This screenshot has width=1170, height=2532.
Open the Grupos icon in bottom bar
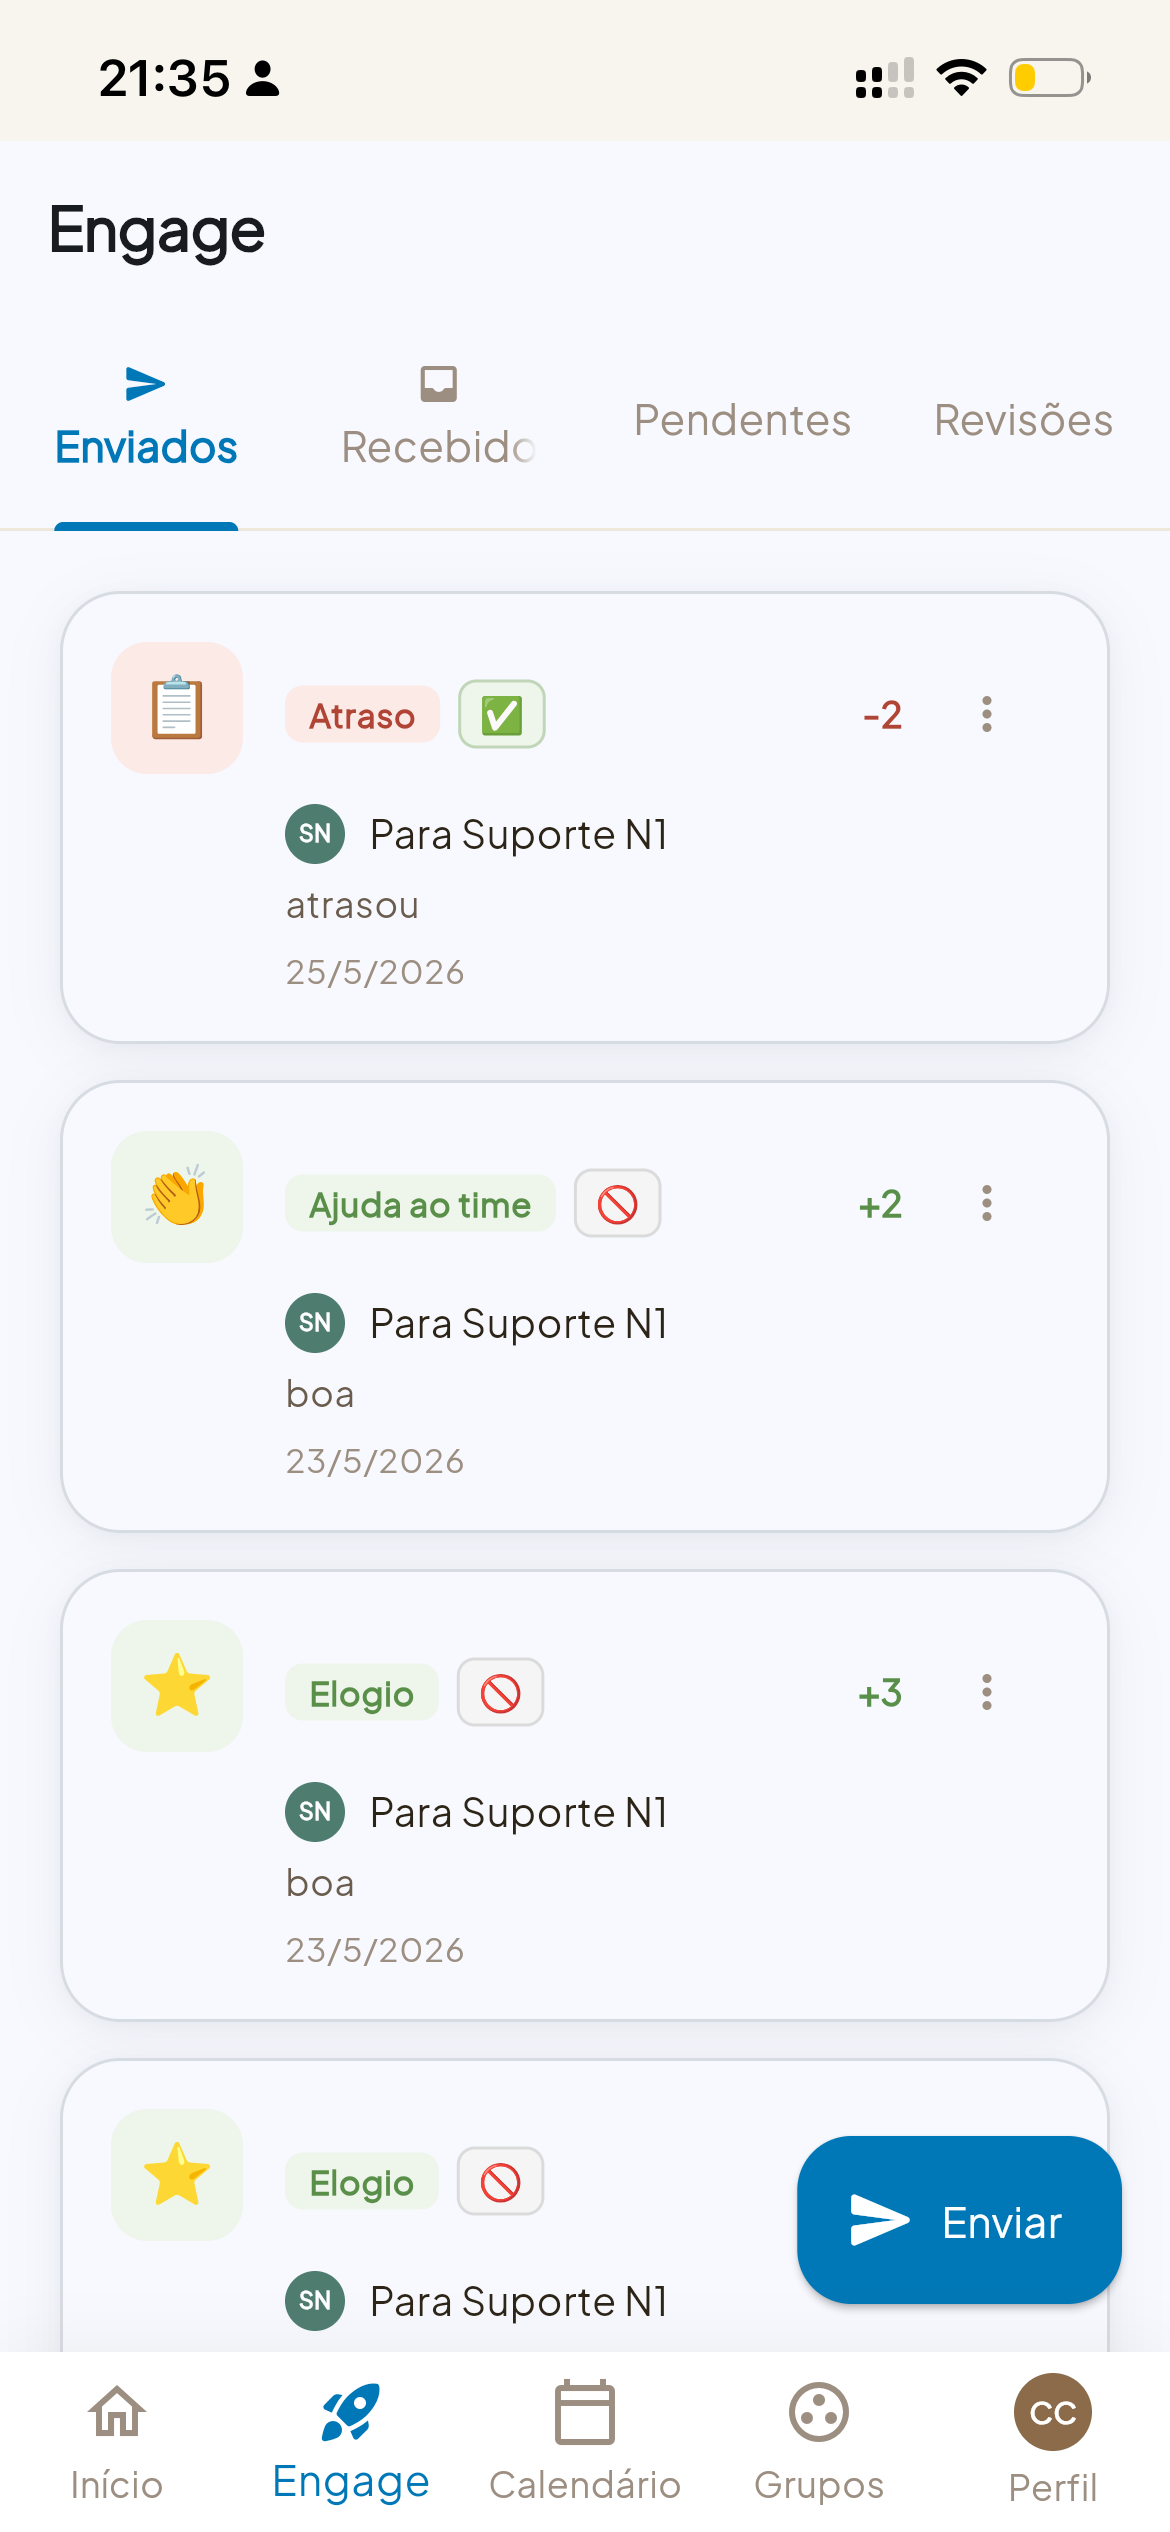point(819,2412)
